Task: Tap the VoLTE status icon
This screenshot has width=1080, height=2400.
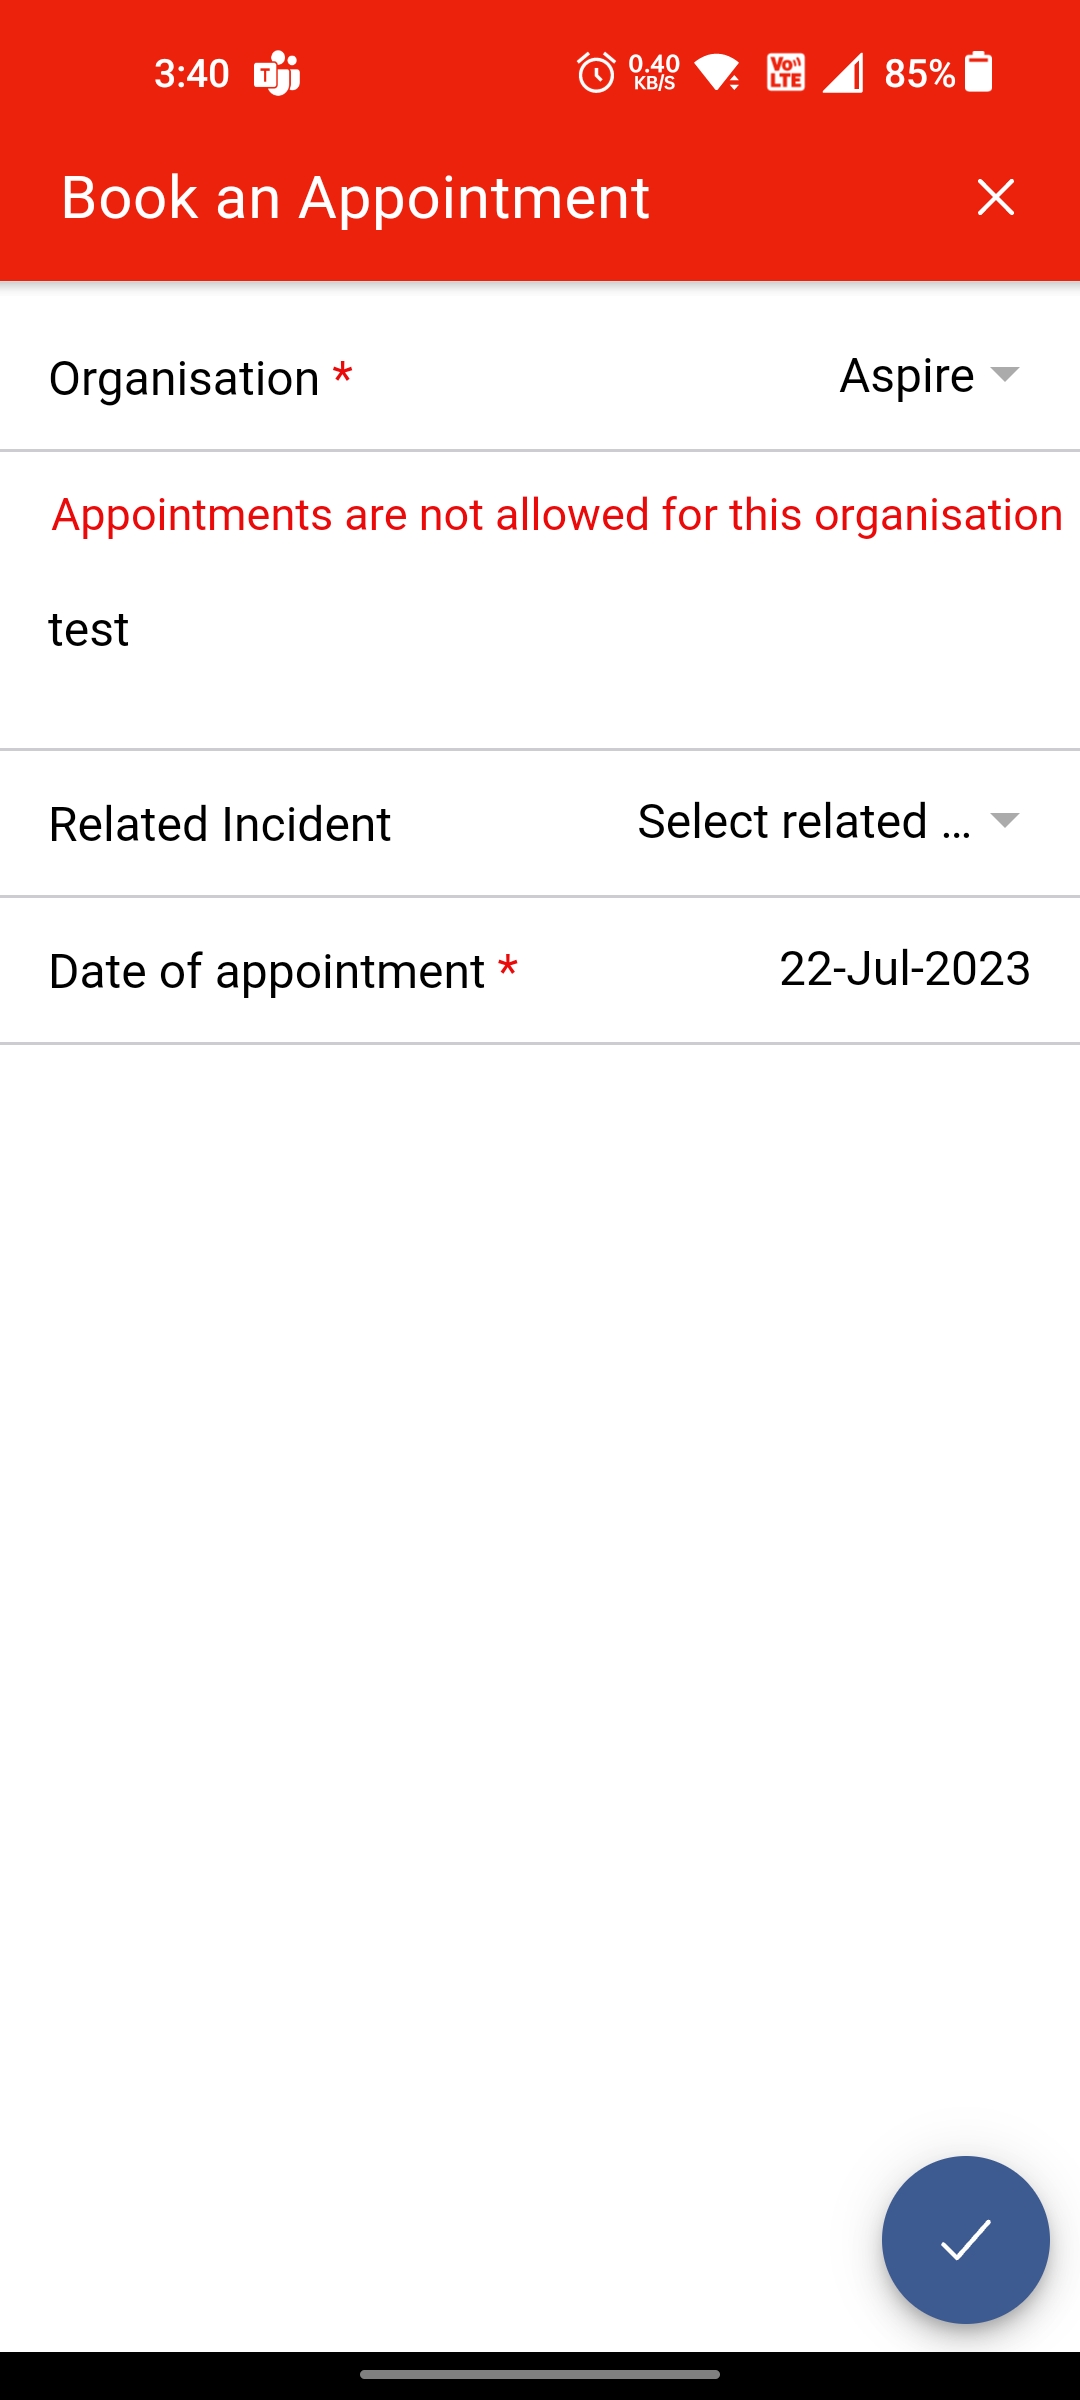Action: (x=785, y=73)
